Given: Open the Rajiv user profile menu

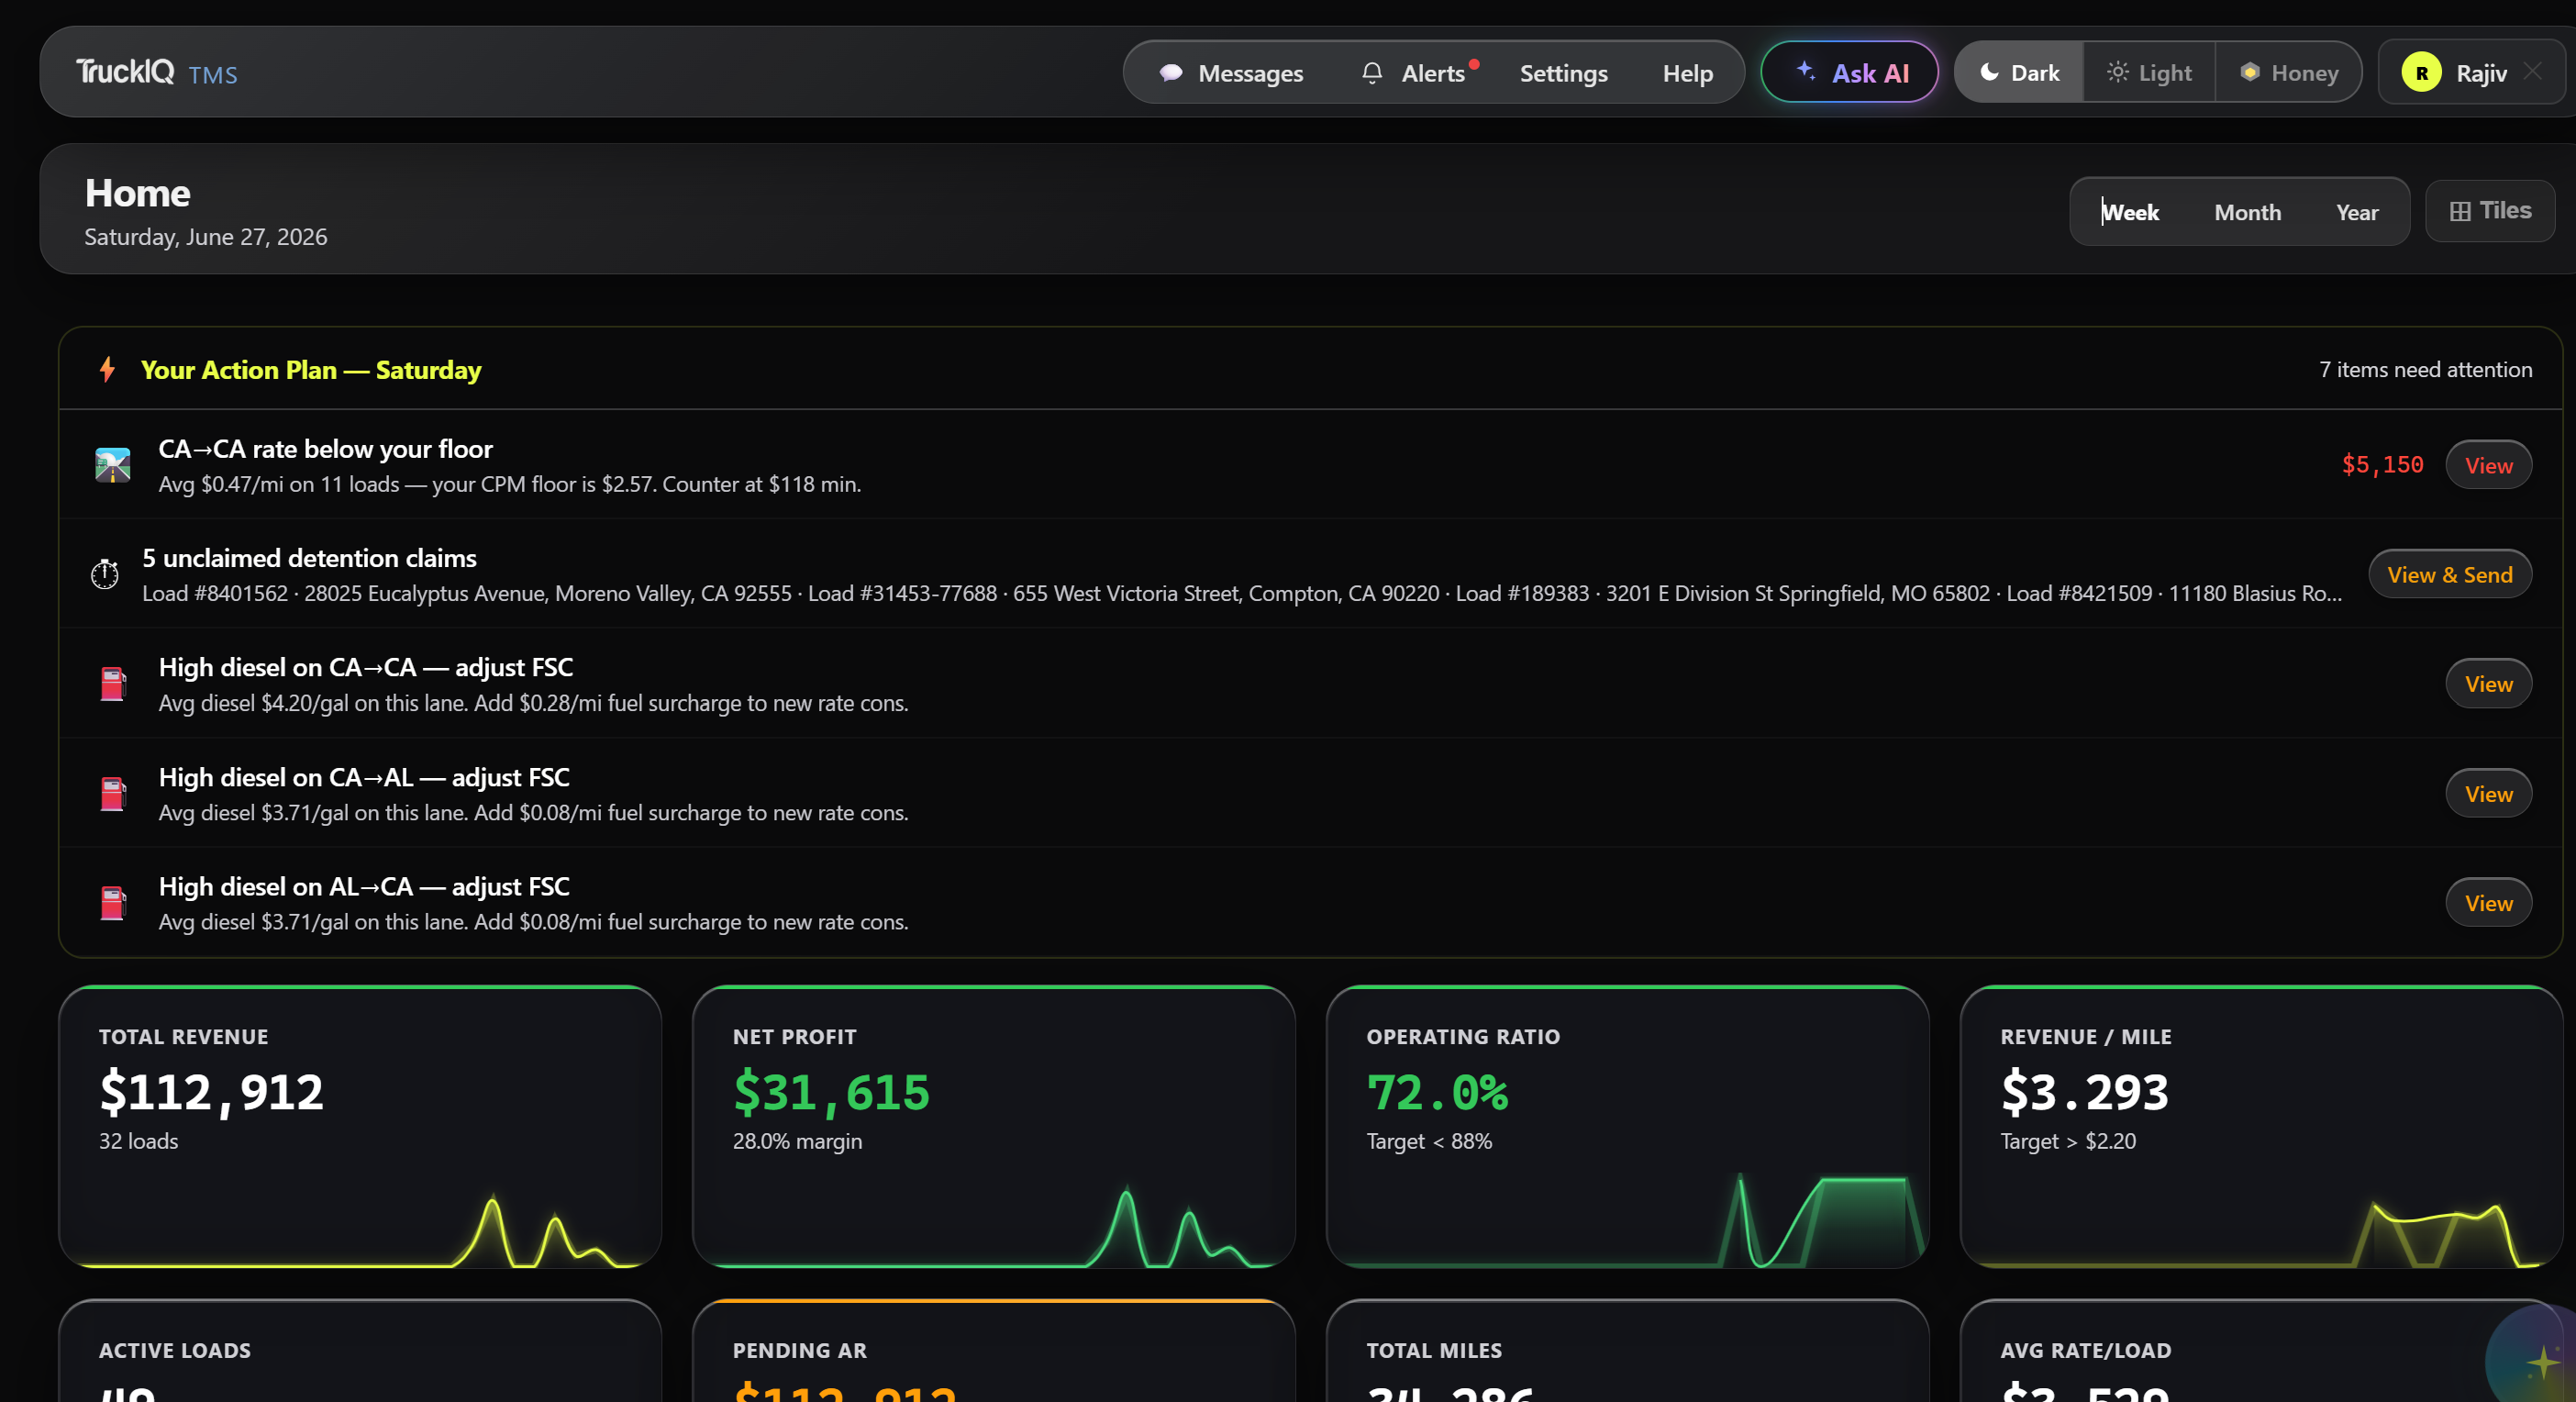Looking at the screenshot, I should (2471, 72).
